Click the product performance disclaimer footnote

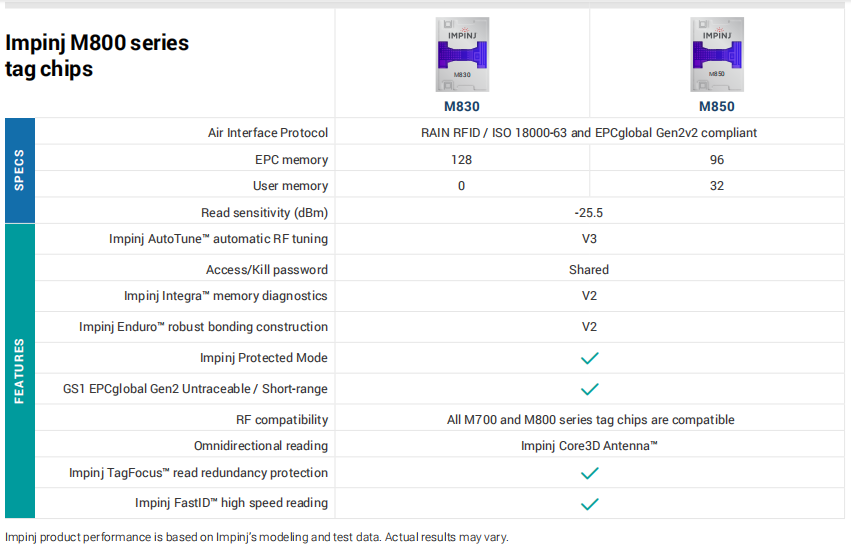[257, 537]
